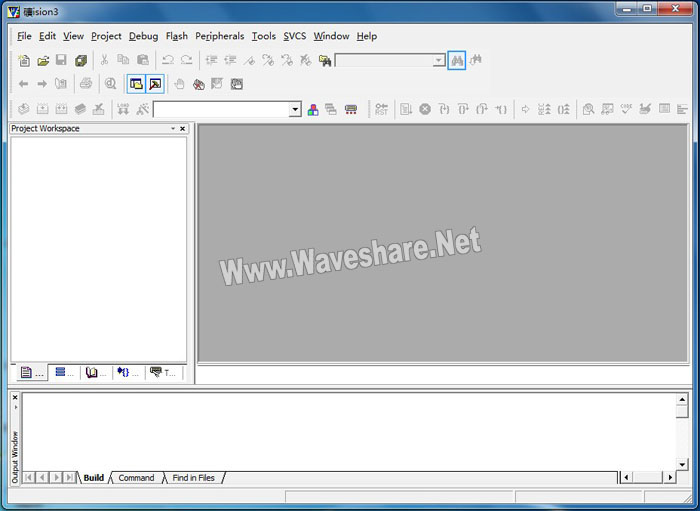The image size is (700, 511).
Task: Click the Build target icon
Action: [42, 109]
